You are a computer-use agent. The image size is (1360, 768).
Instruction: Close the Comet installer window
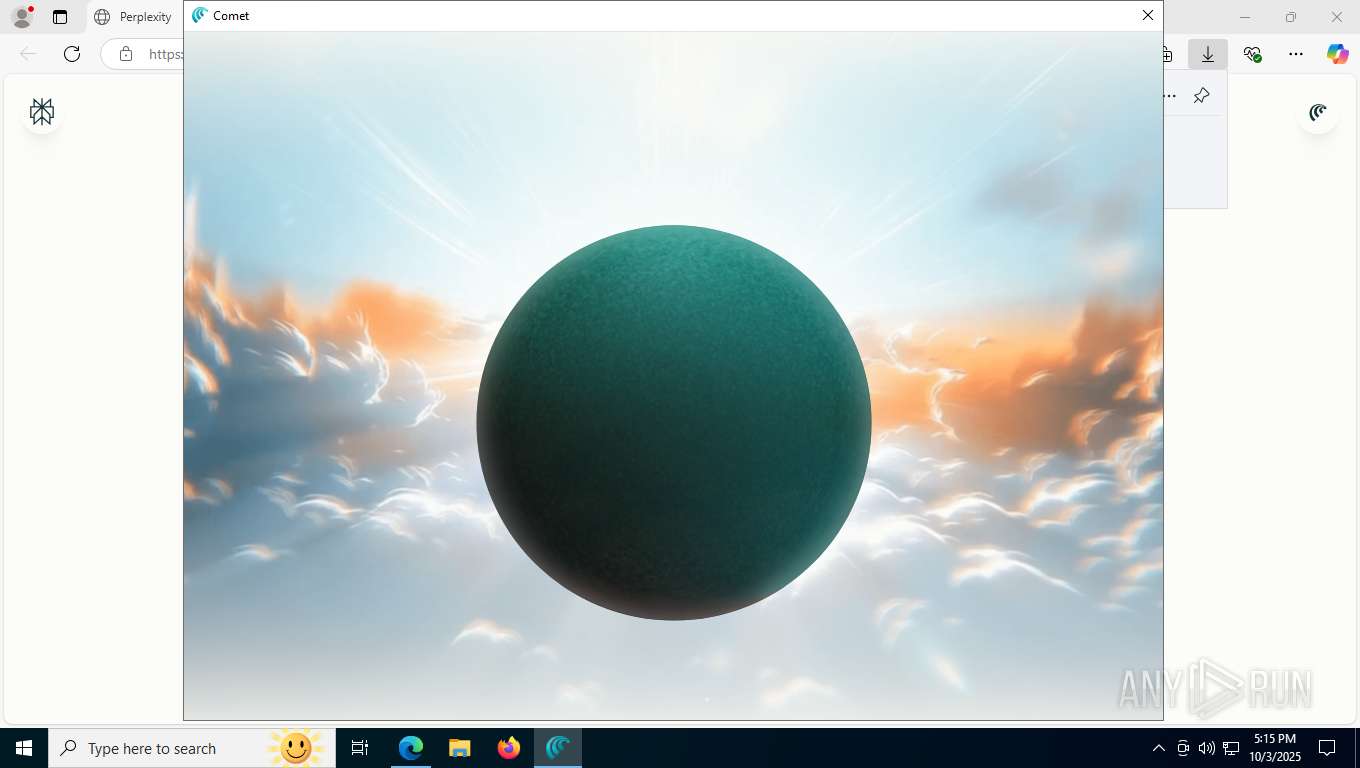pos(1147,15)
